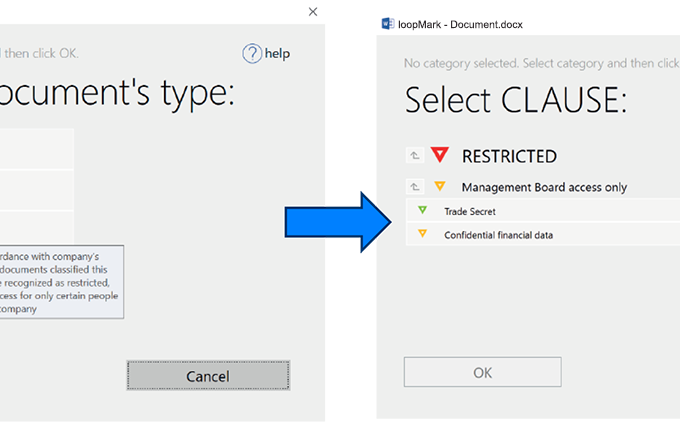Viewport: 680px width, 422px height.
Task: Click the restricted classification tooltip box
Action: click(x=60, y=282)
